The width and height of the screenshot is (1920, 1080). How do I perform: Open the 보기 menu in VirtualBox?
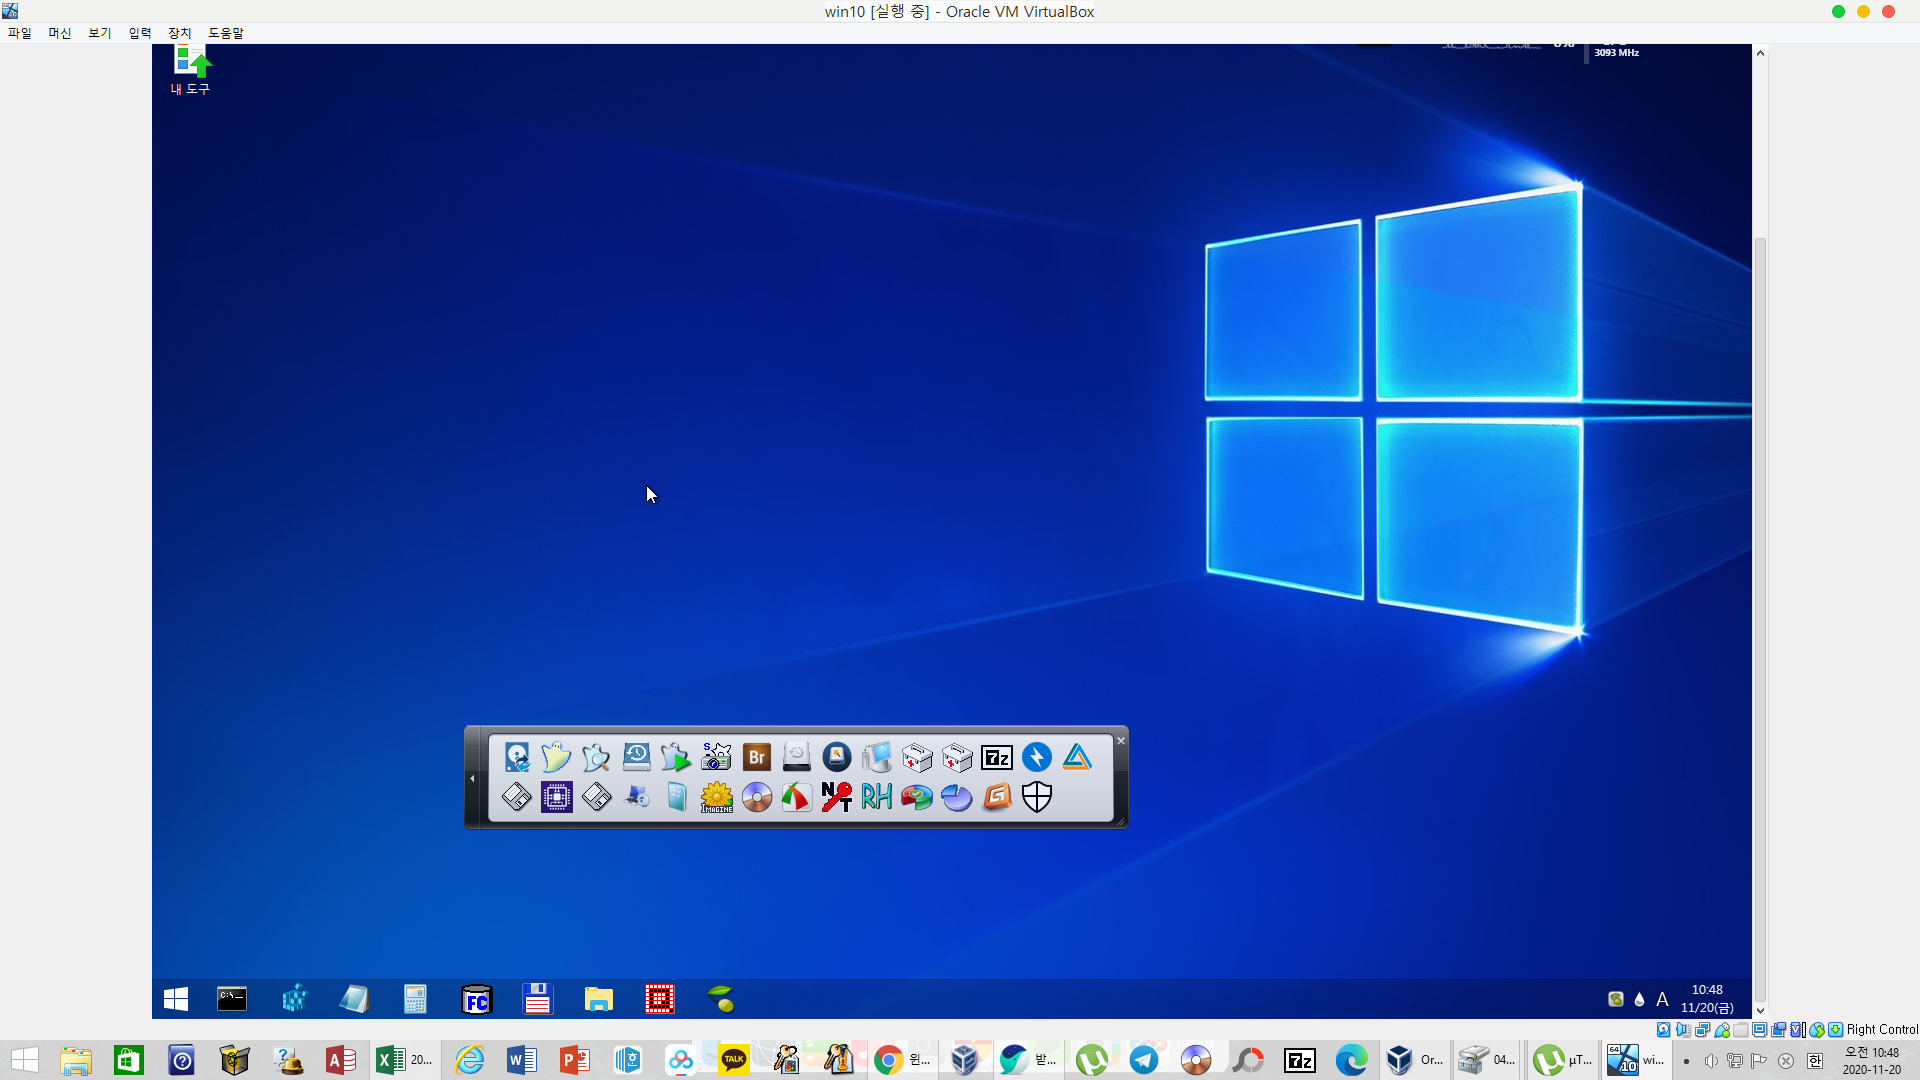pos(100,33)
